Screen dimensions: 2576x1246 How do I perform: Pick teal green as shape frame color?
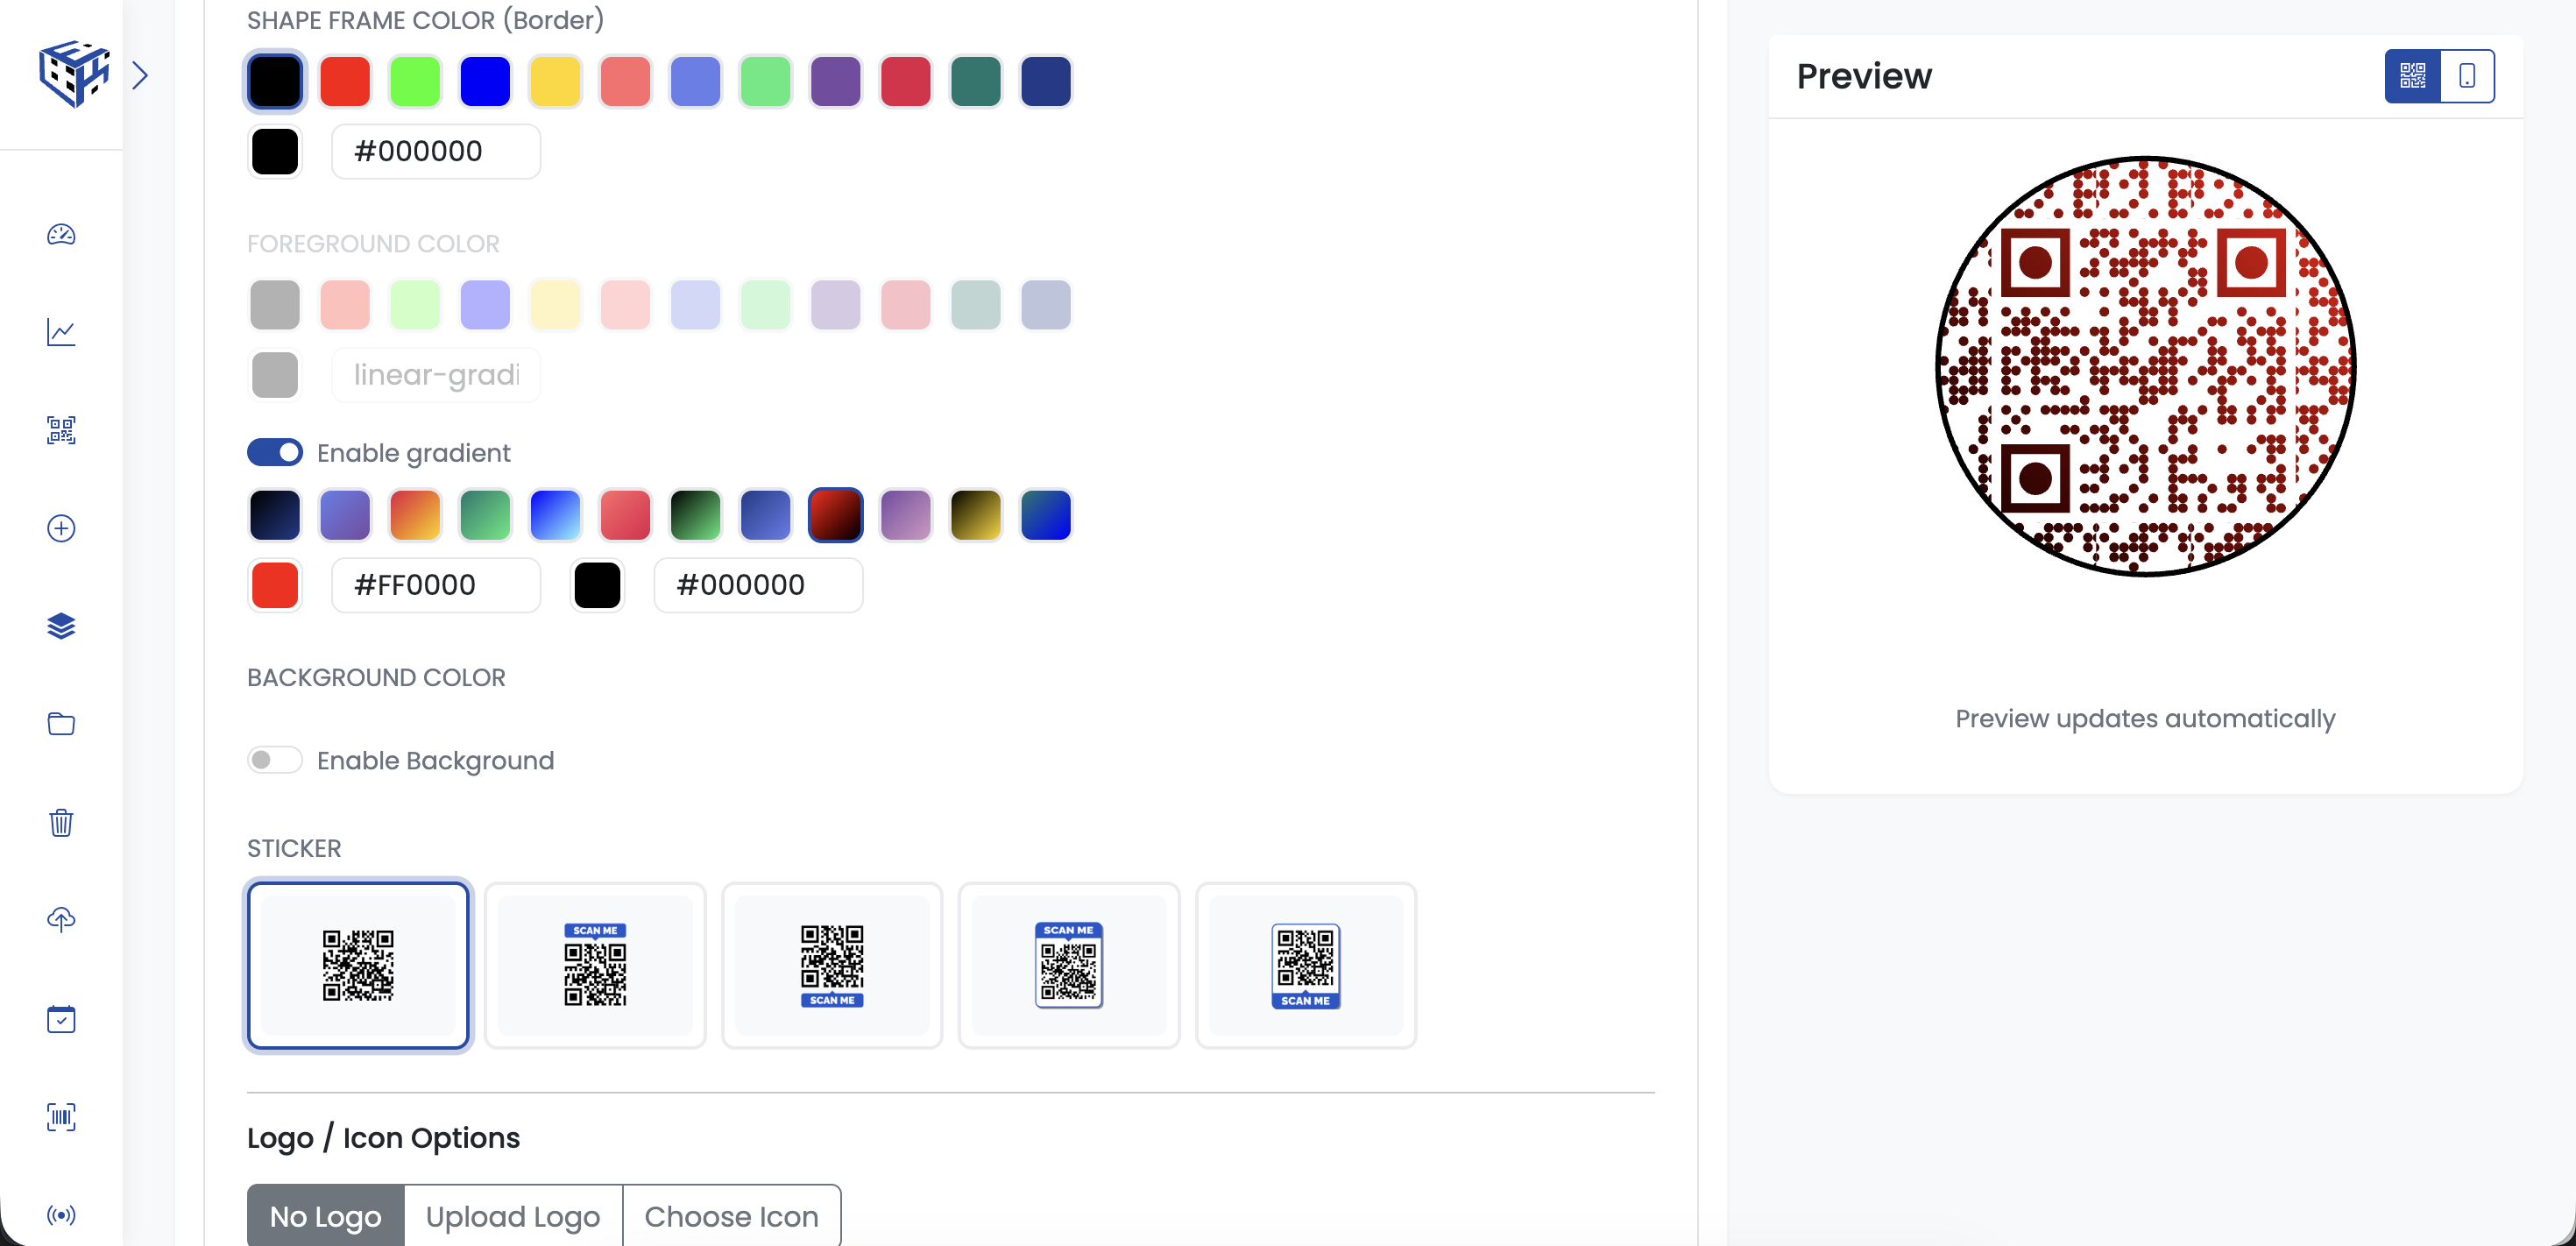975,81
